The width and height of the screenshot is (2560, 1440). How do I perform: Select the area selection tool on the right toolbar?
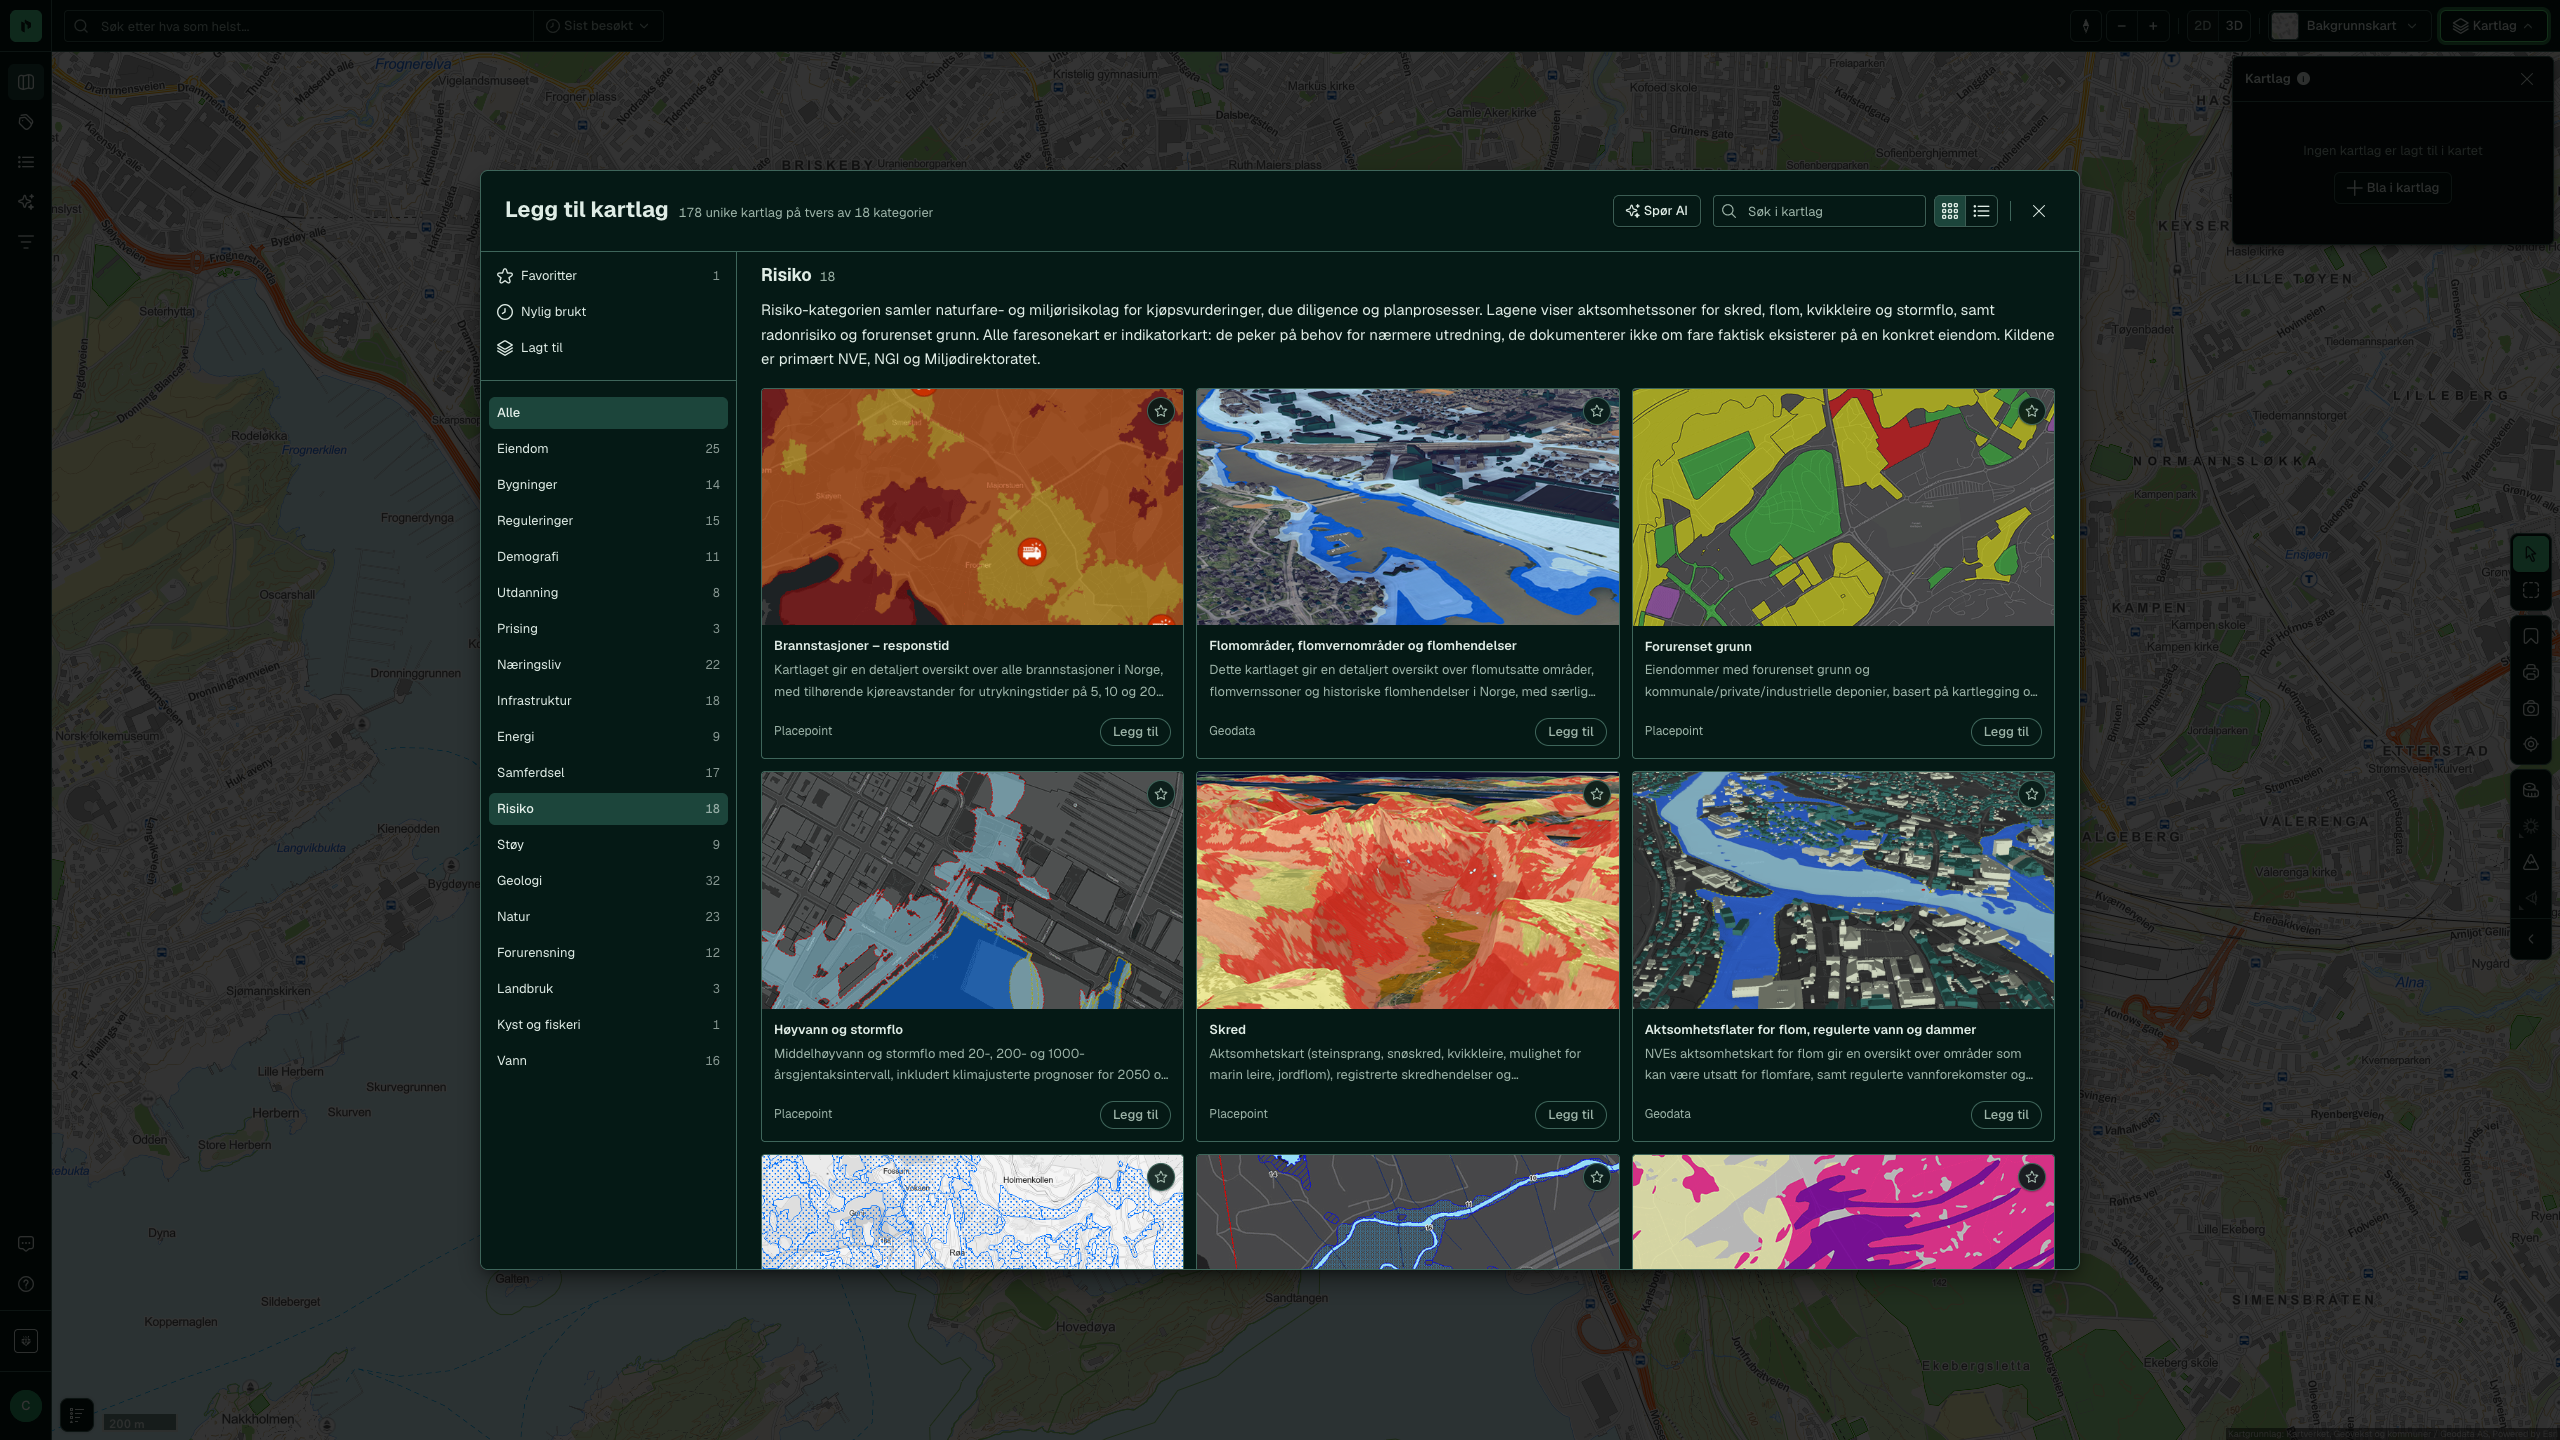click(2531, 591)
